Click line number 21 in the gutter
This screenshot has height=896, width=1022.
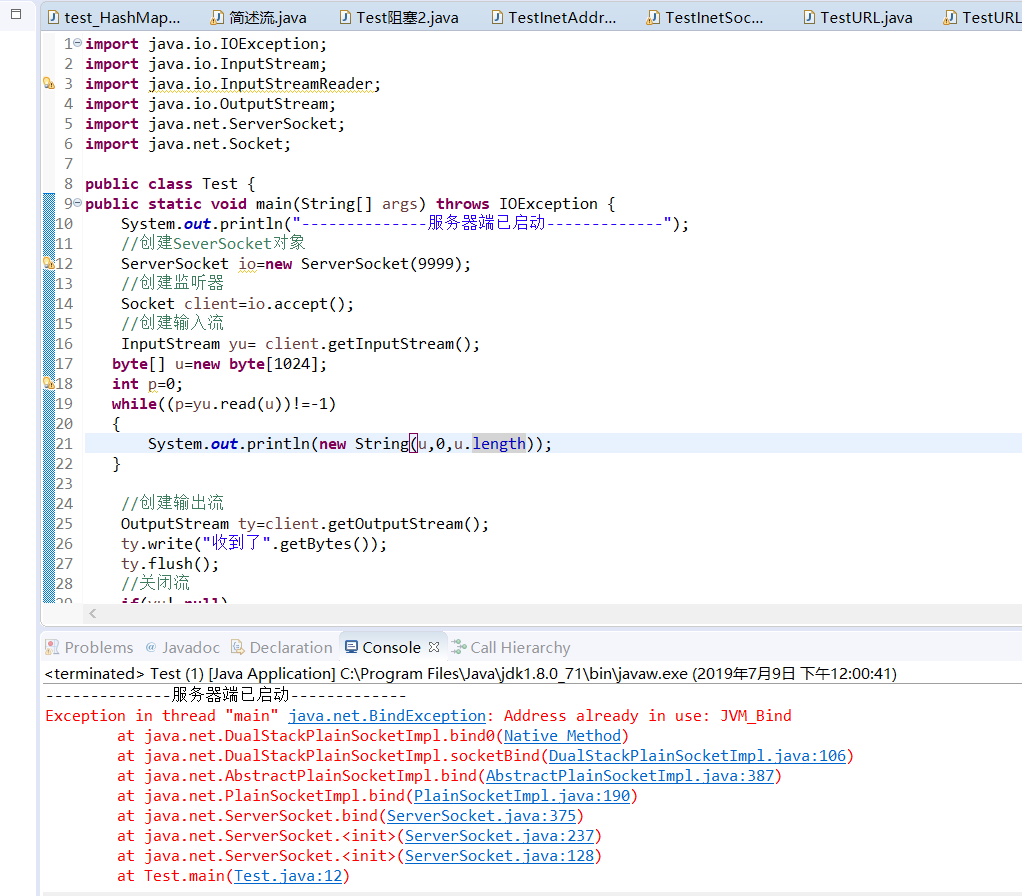[x=65, y=444]
